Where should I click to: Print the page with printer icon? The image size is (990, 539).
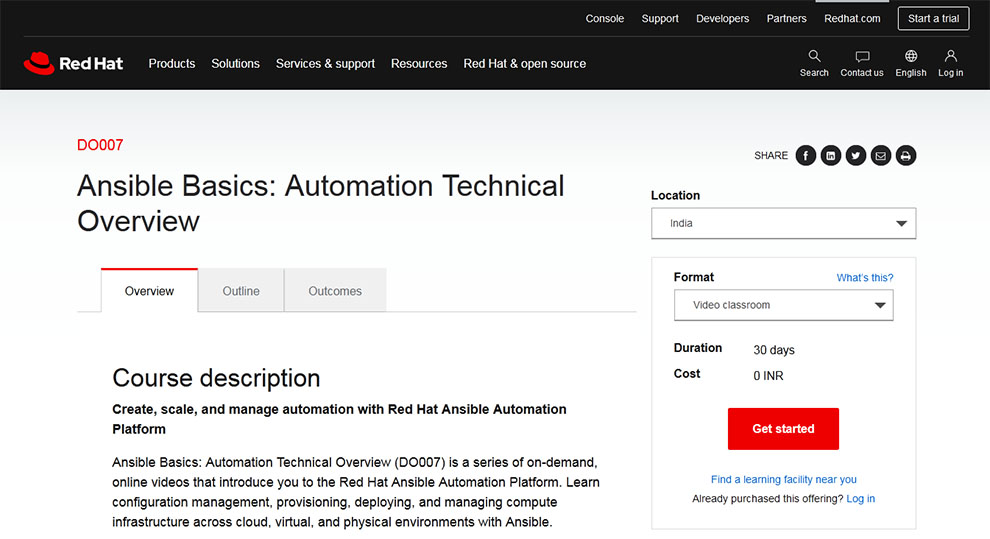(x=905, y=155)
